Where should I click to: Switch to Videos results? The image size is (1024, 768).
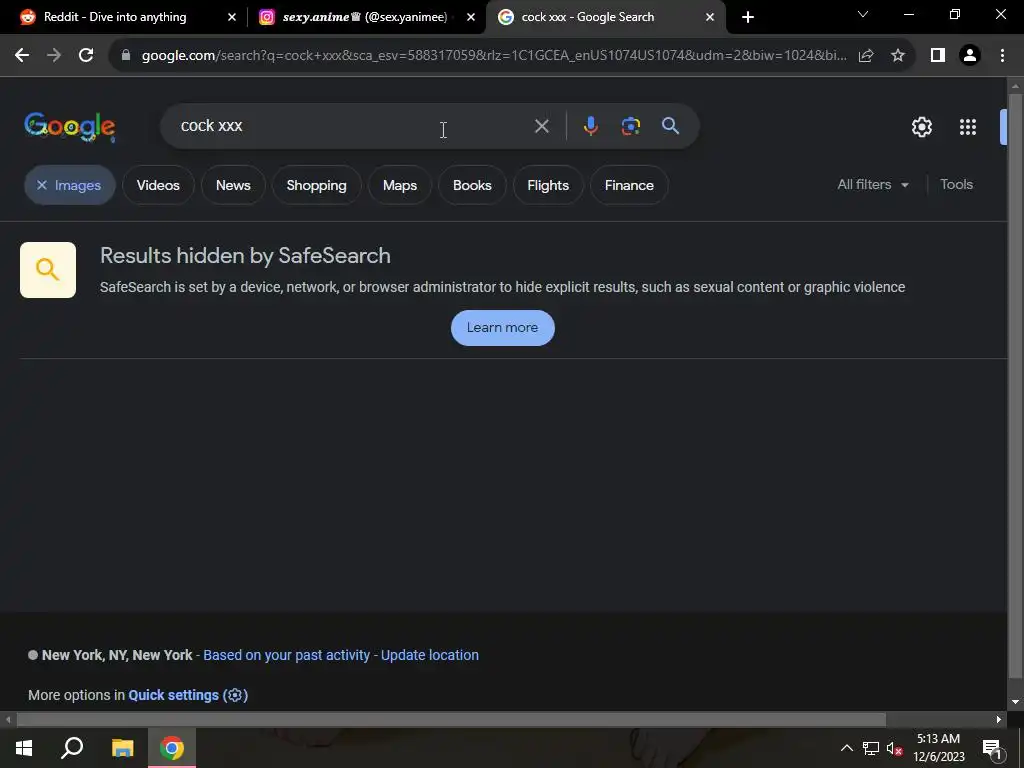click(158, 185)
